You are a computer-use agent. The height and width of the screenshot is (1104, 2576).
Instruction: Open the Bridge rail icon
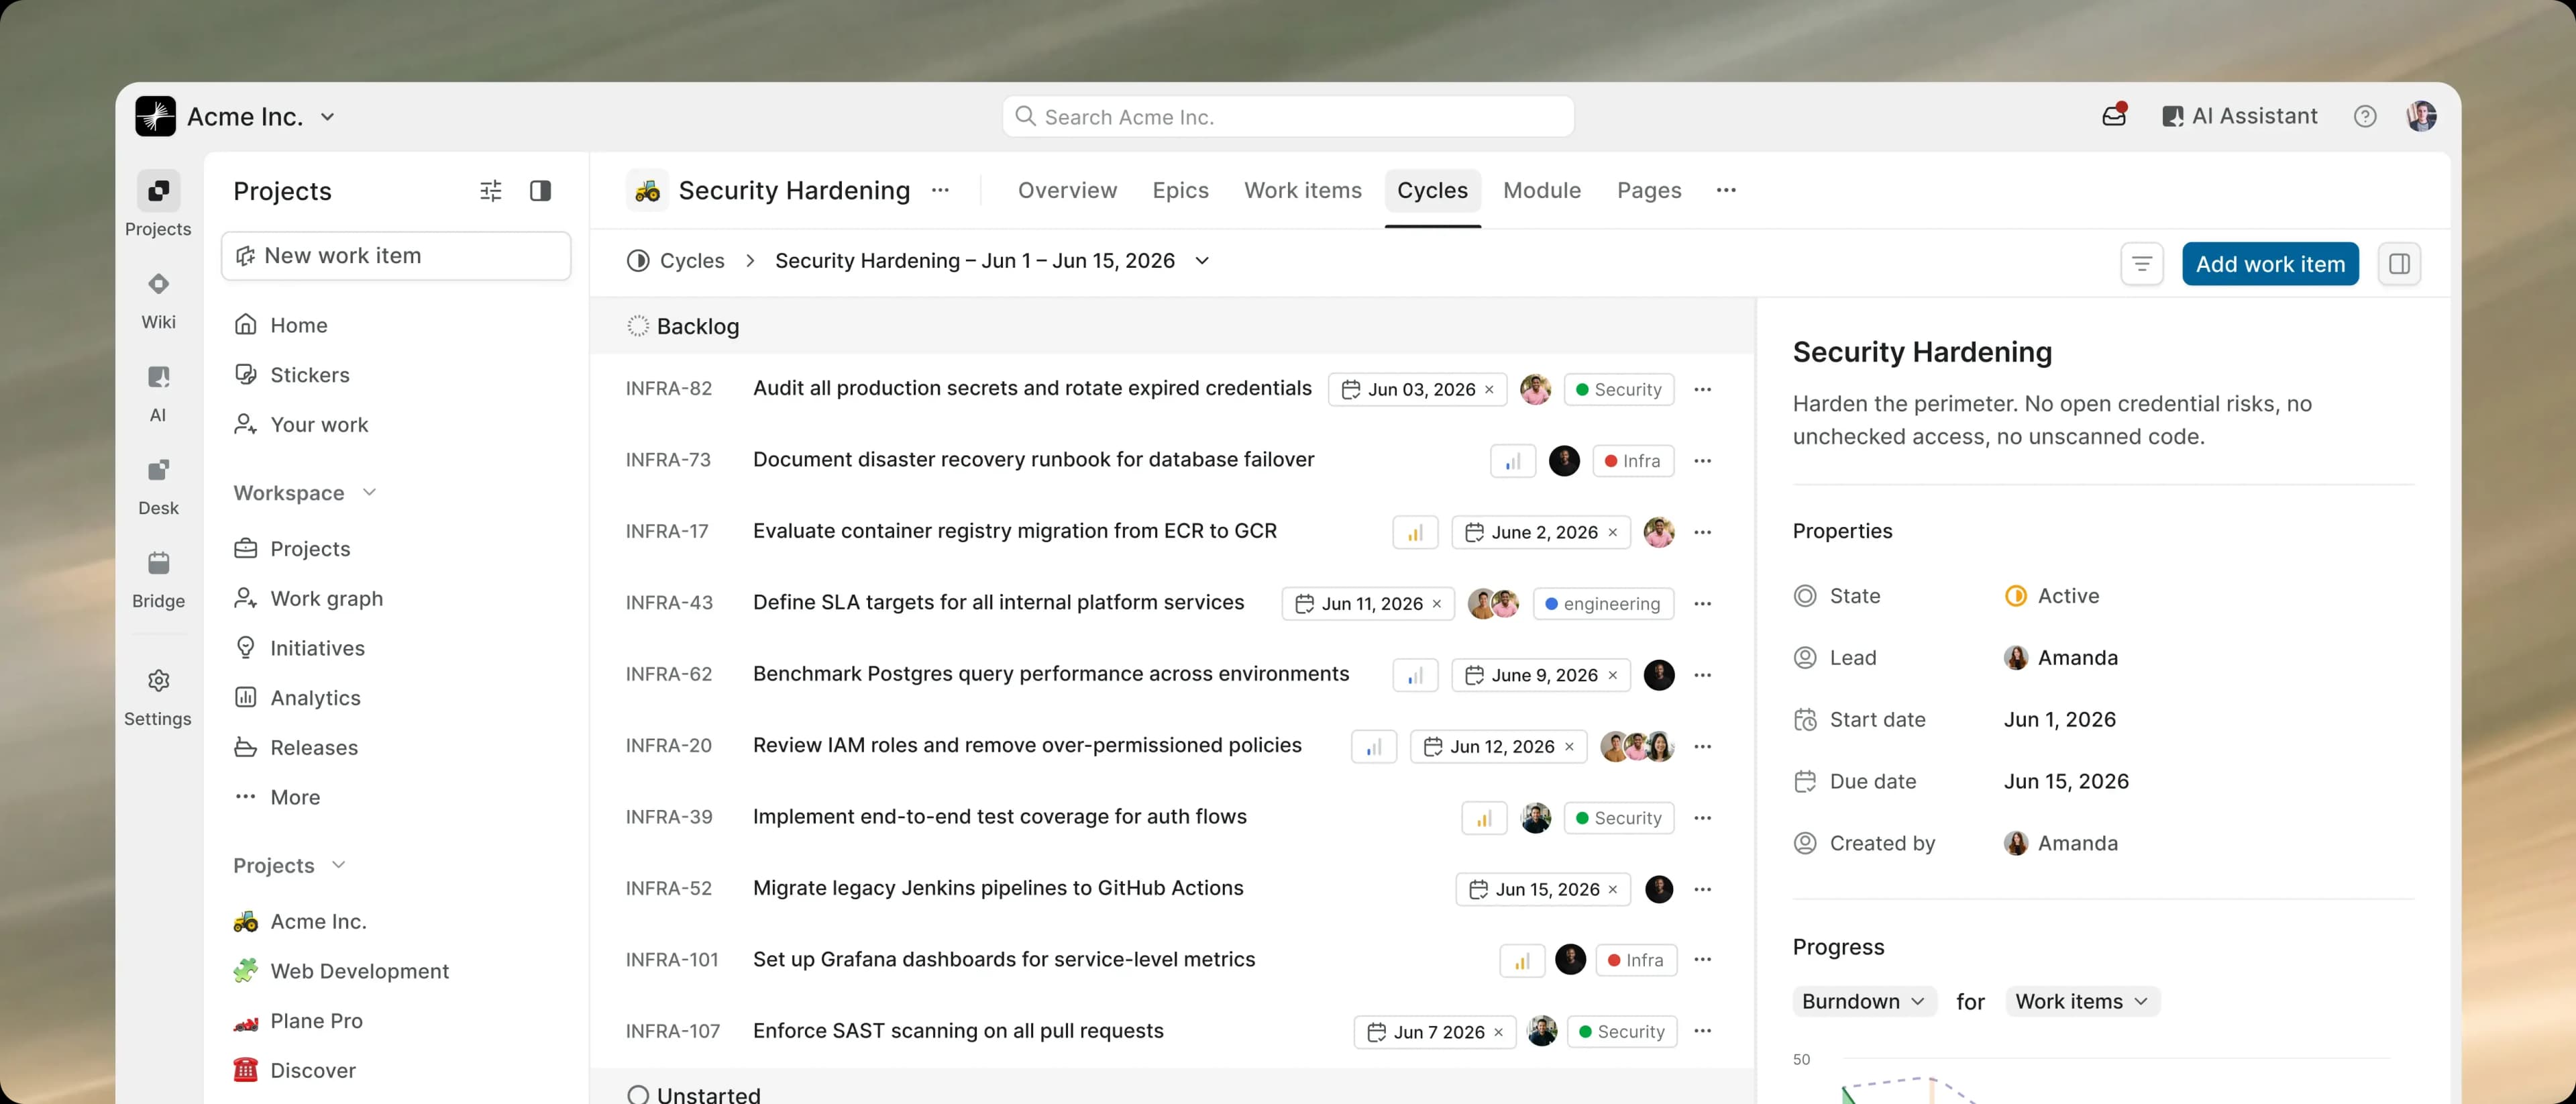(158, 564)
